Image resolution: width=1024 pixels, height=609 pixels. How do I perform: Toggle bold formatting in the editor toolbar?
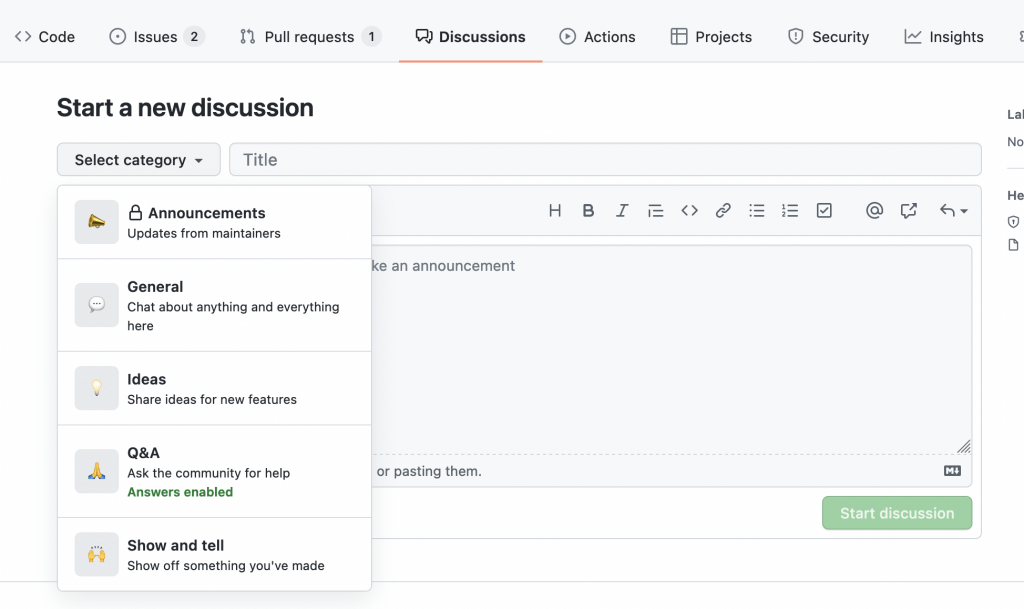pyautogui.click(x=588, y=210)
